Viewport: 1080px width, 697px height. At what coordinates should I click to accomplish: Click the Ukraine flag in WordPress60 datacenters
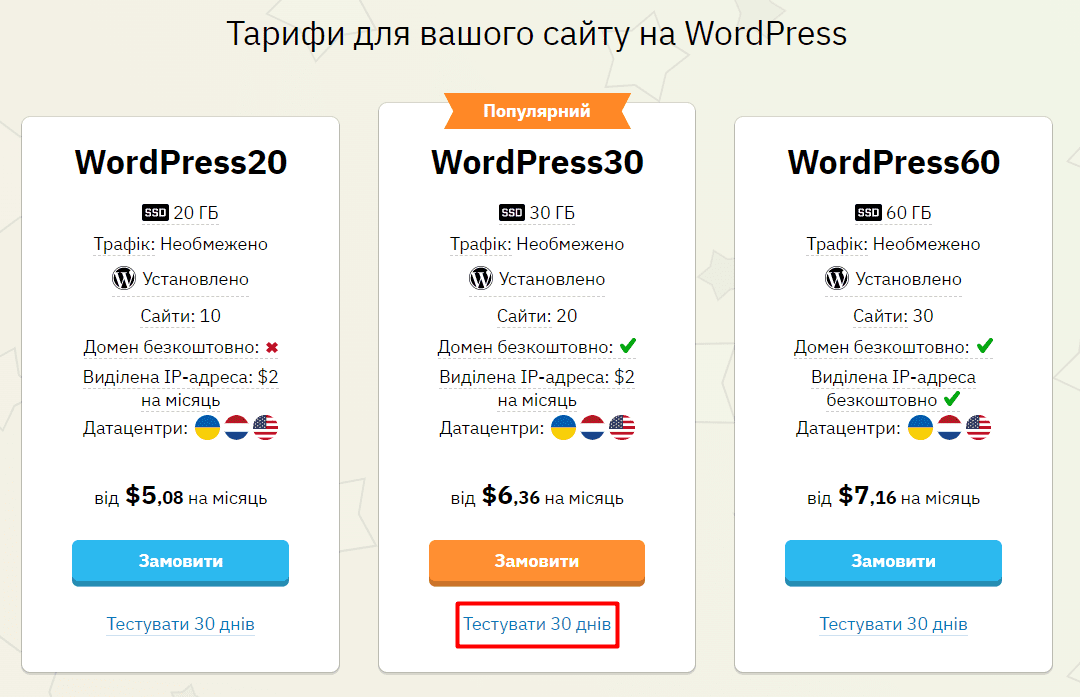(920, 427)
